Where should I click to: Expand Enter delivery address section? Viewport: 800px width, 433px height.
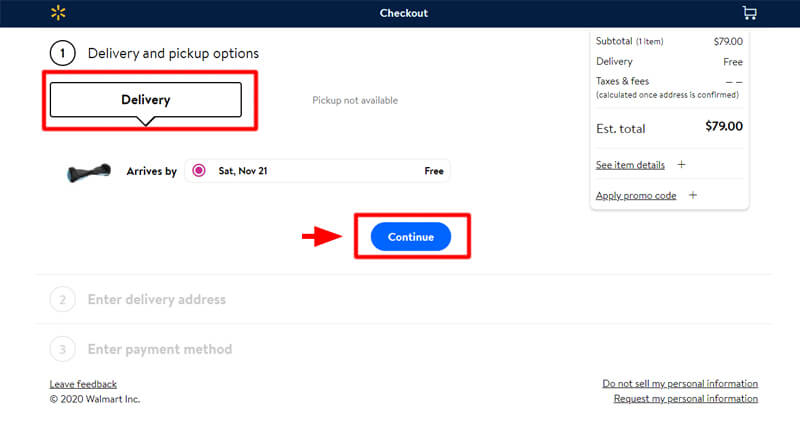(x=157, y=299)
